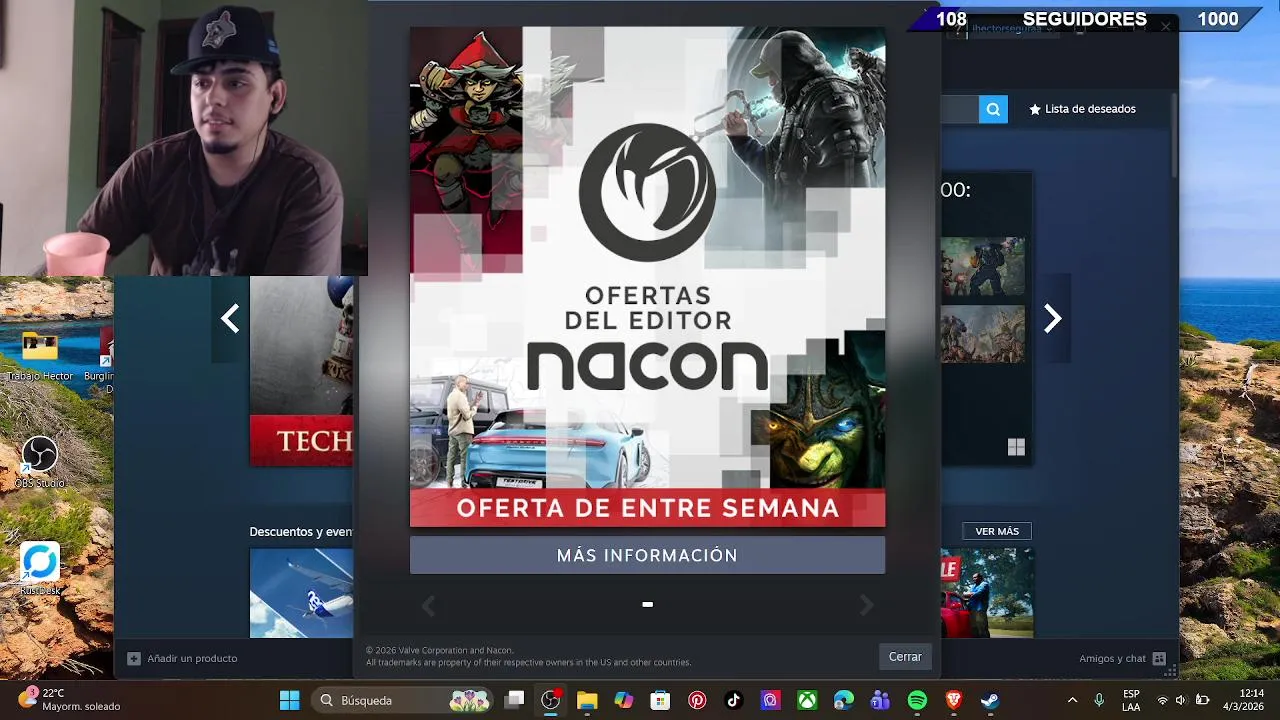Switch to OBS Studio in taskbar
The height and width of the screenshot is (720, 1280).
[551, 700]
